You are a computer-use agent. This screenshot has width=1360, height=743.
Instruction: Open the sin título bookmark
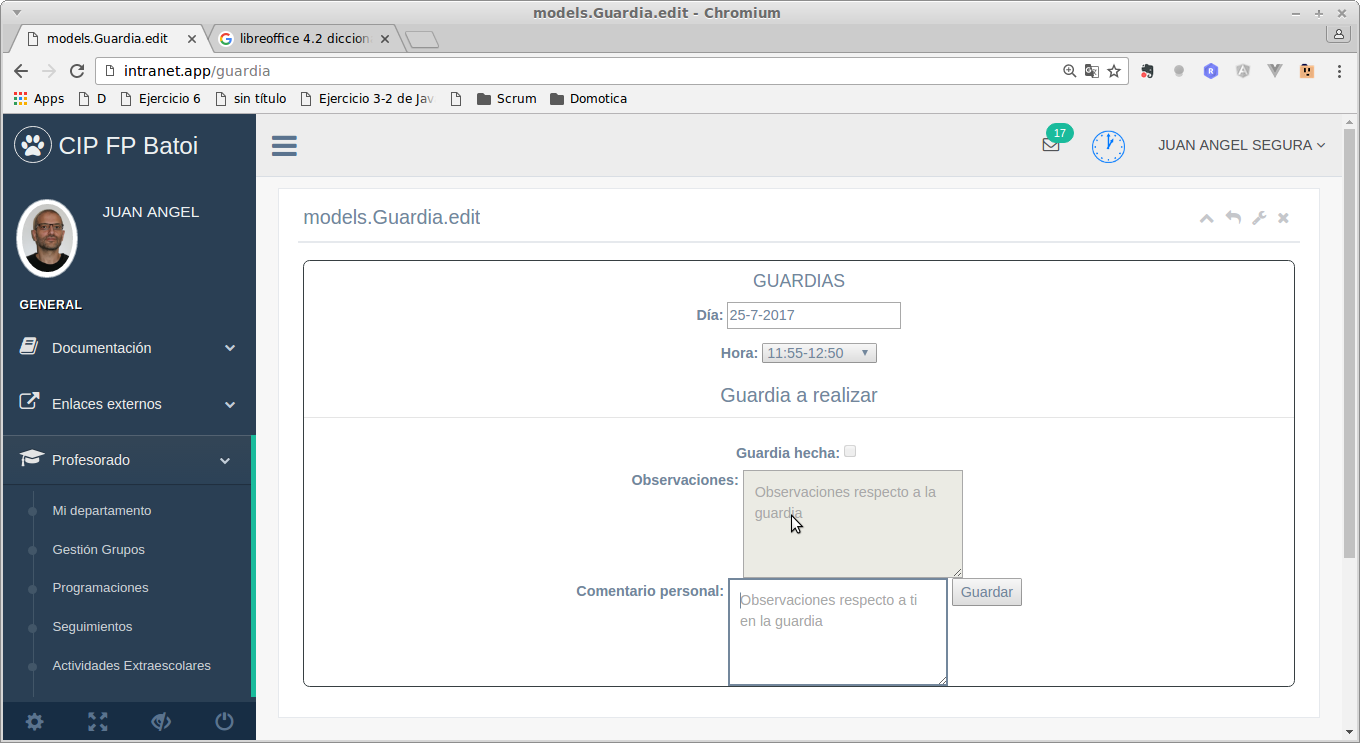click(251, 99)
